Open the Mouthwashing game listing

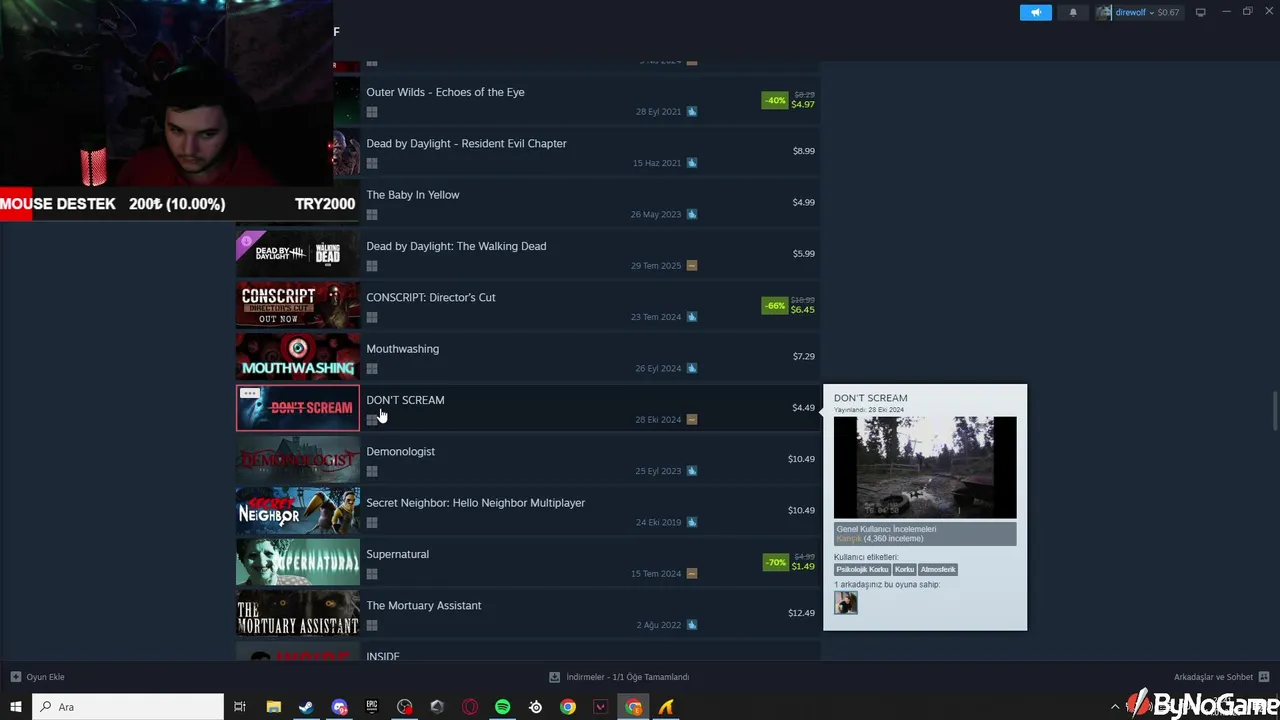click(x=402, y=349)
